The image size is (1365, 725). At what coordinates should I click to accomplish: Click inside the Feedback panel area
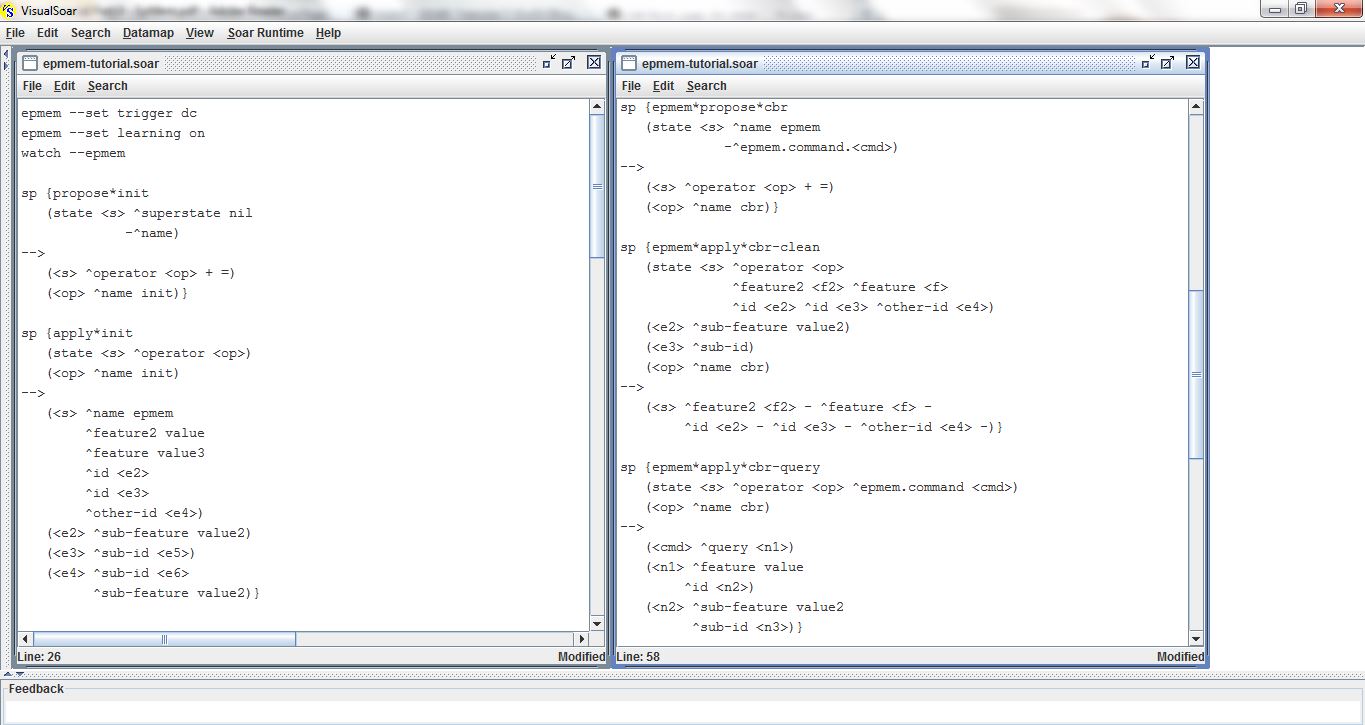click(680, 710)
